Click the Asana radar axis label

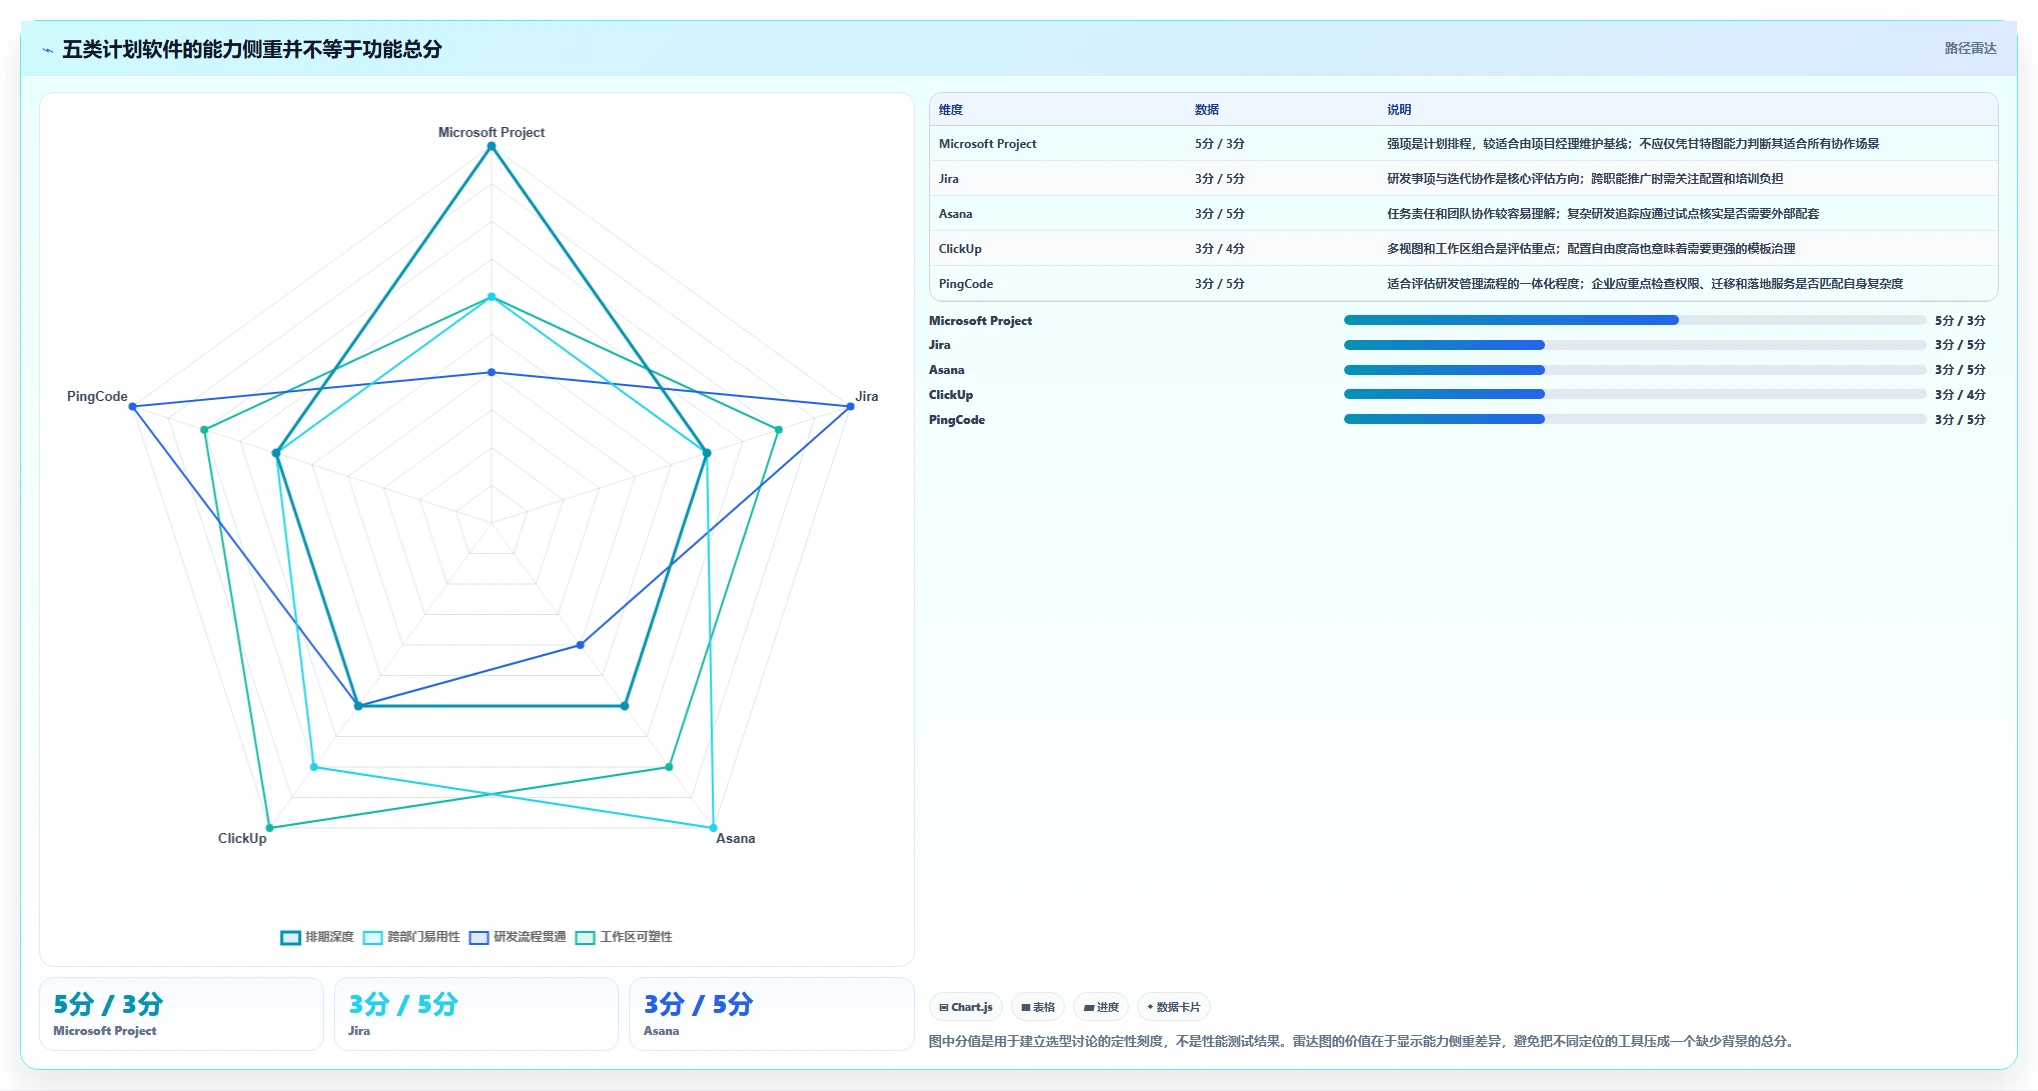coord(735,838)
